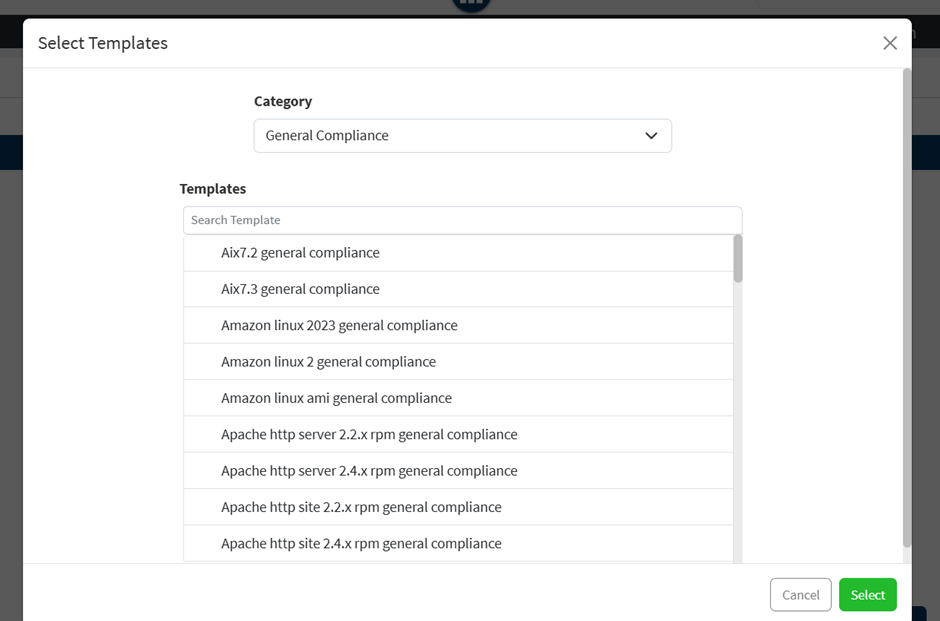Close the Select Templates dialog
The height and width of the screenshot is (621, 940).
[x=890, y=43]
